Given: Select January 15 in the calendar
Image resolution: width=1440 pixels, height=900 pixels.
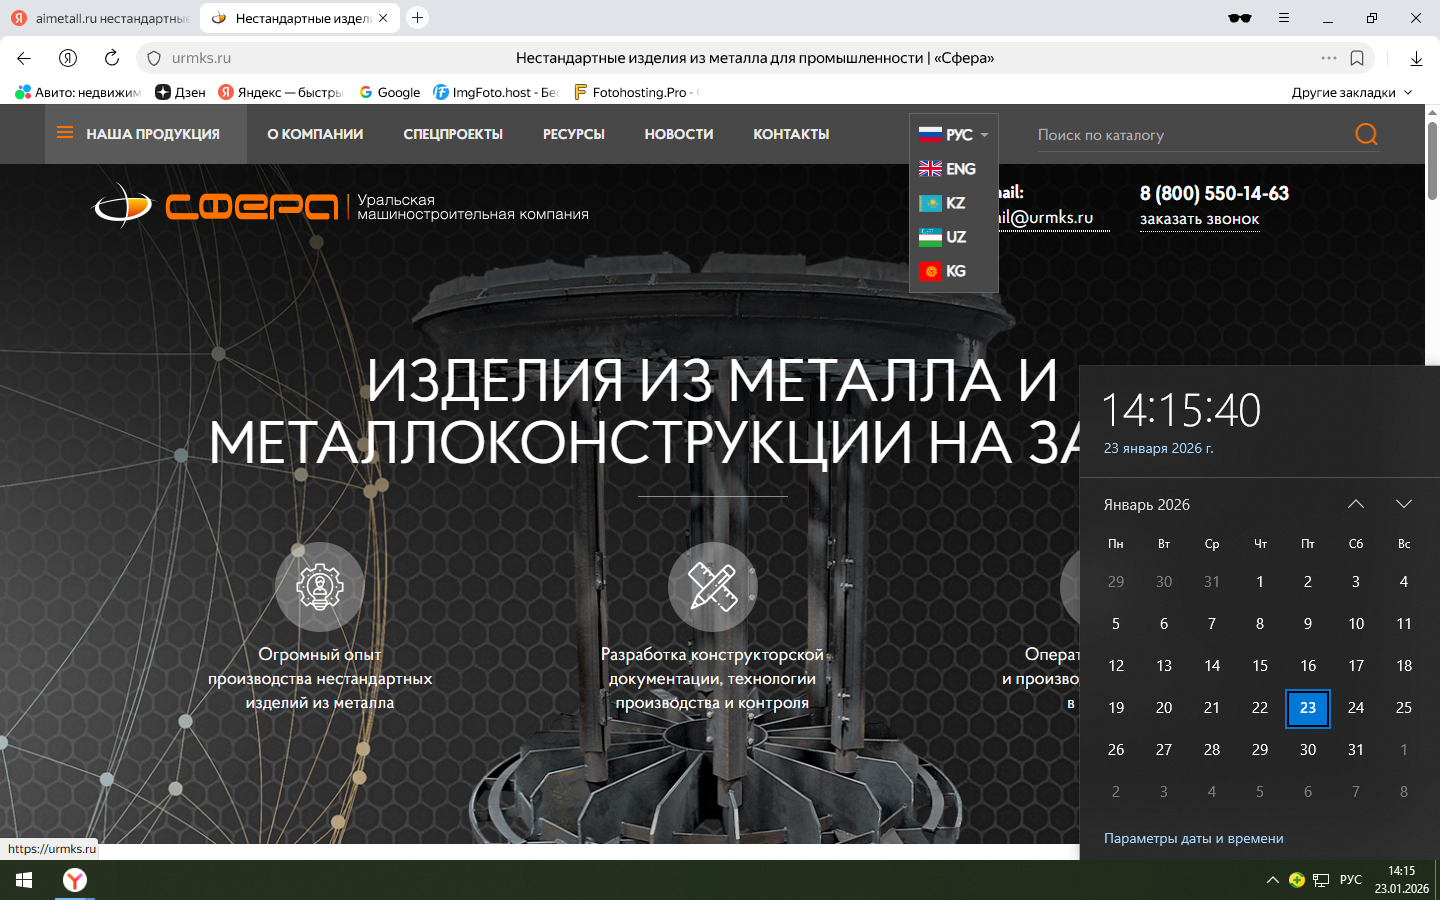Looking at the screenshot, I should (1260, 666).
